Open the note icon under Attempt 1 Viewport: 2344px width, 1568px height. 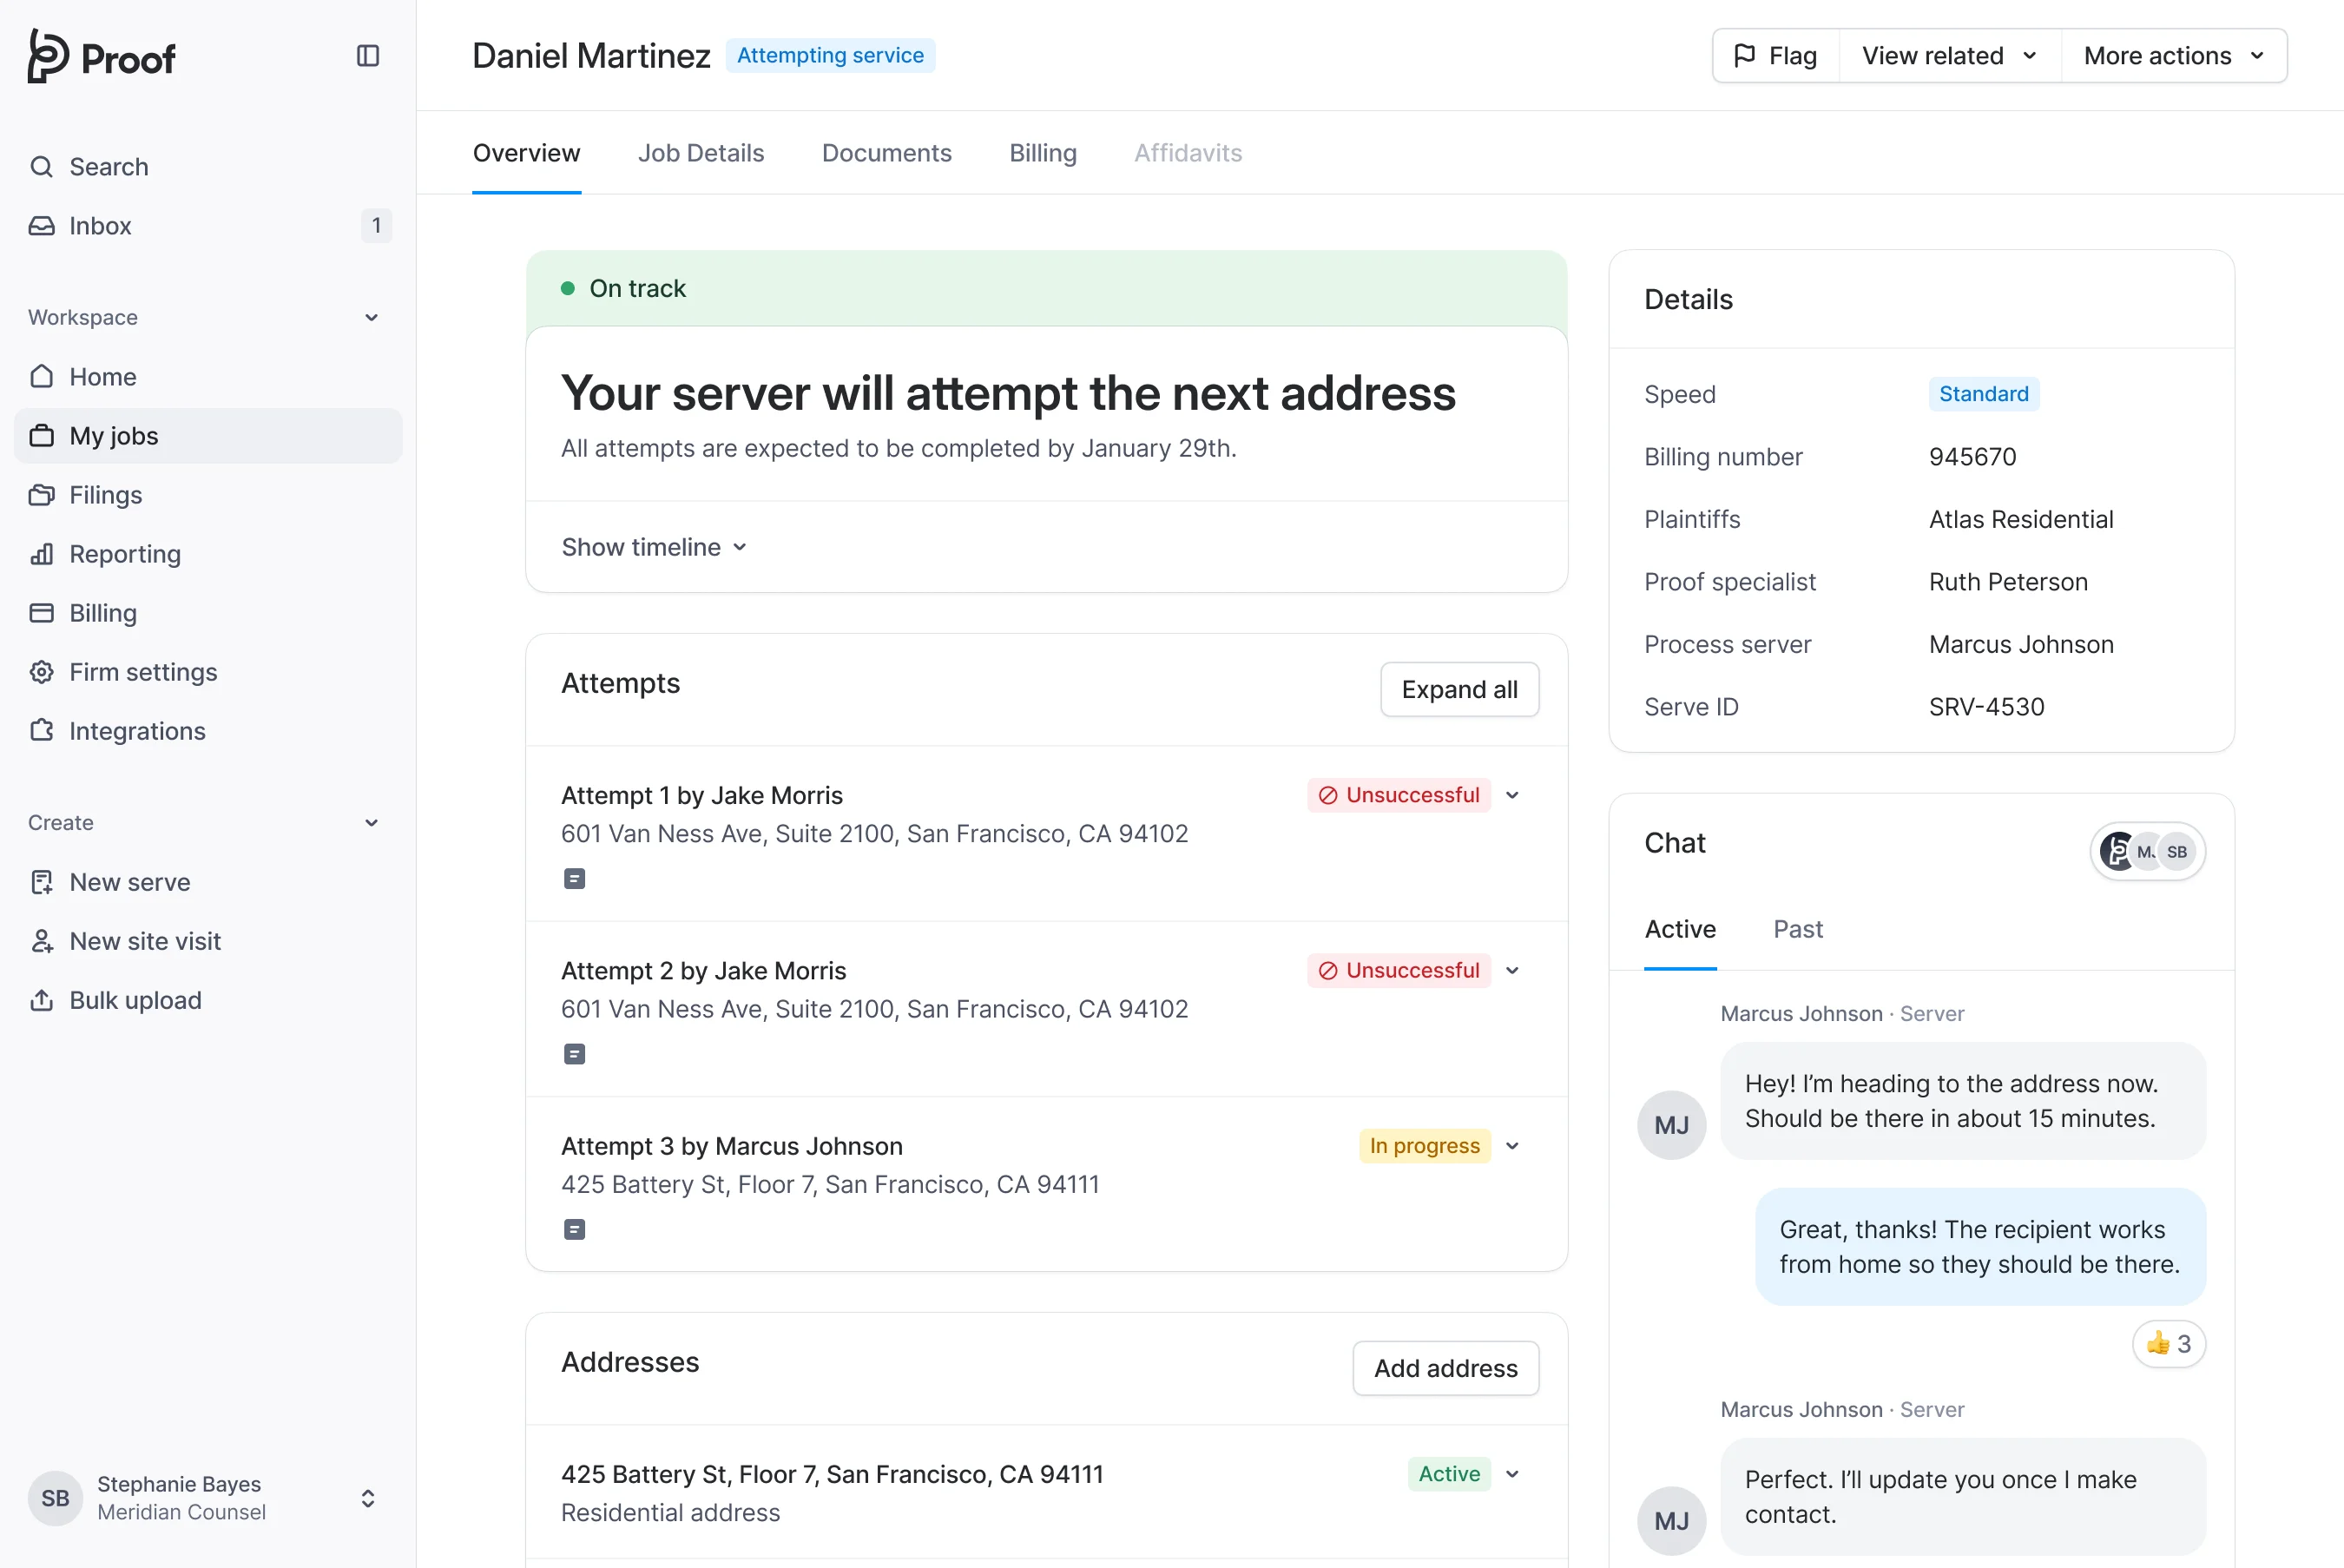pos(574,879)
